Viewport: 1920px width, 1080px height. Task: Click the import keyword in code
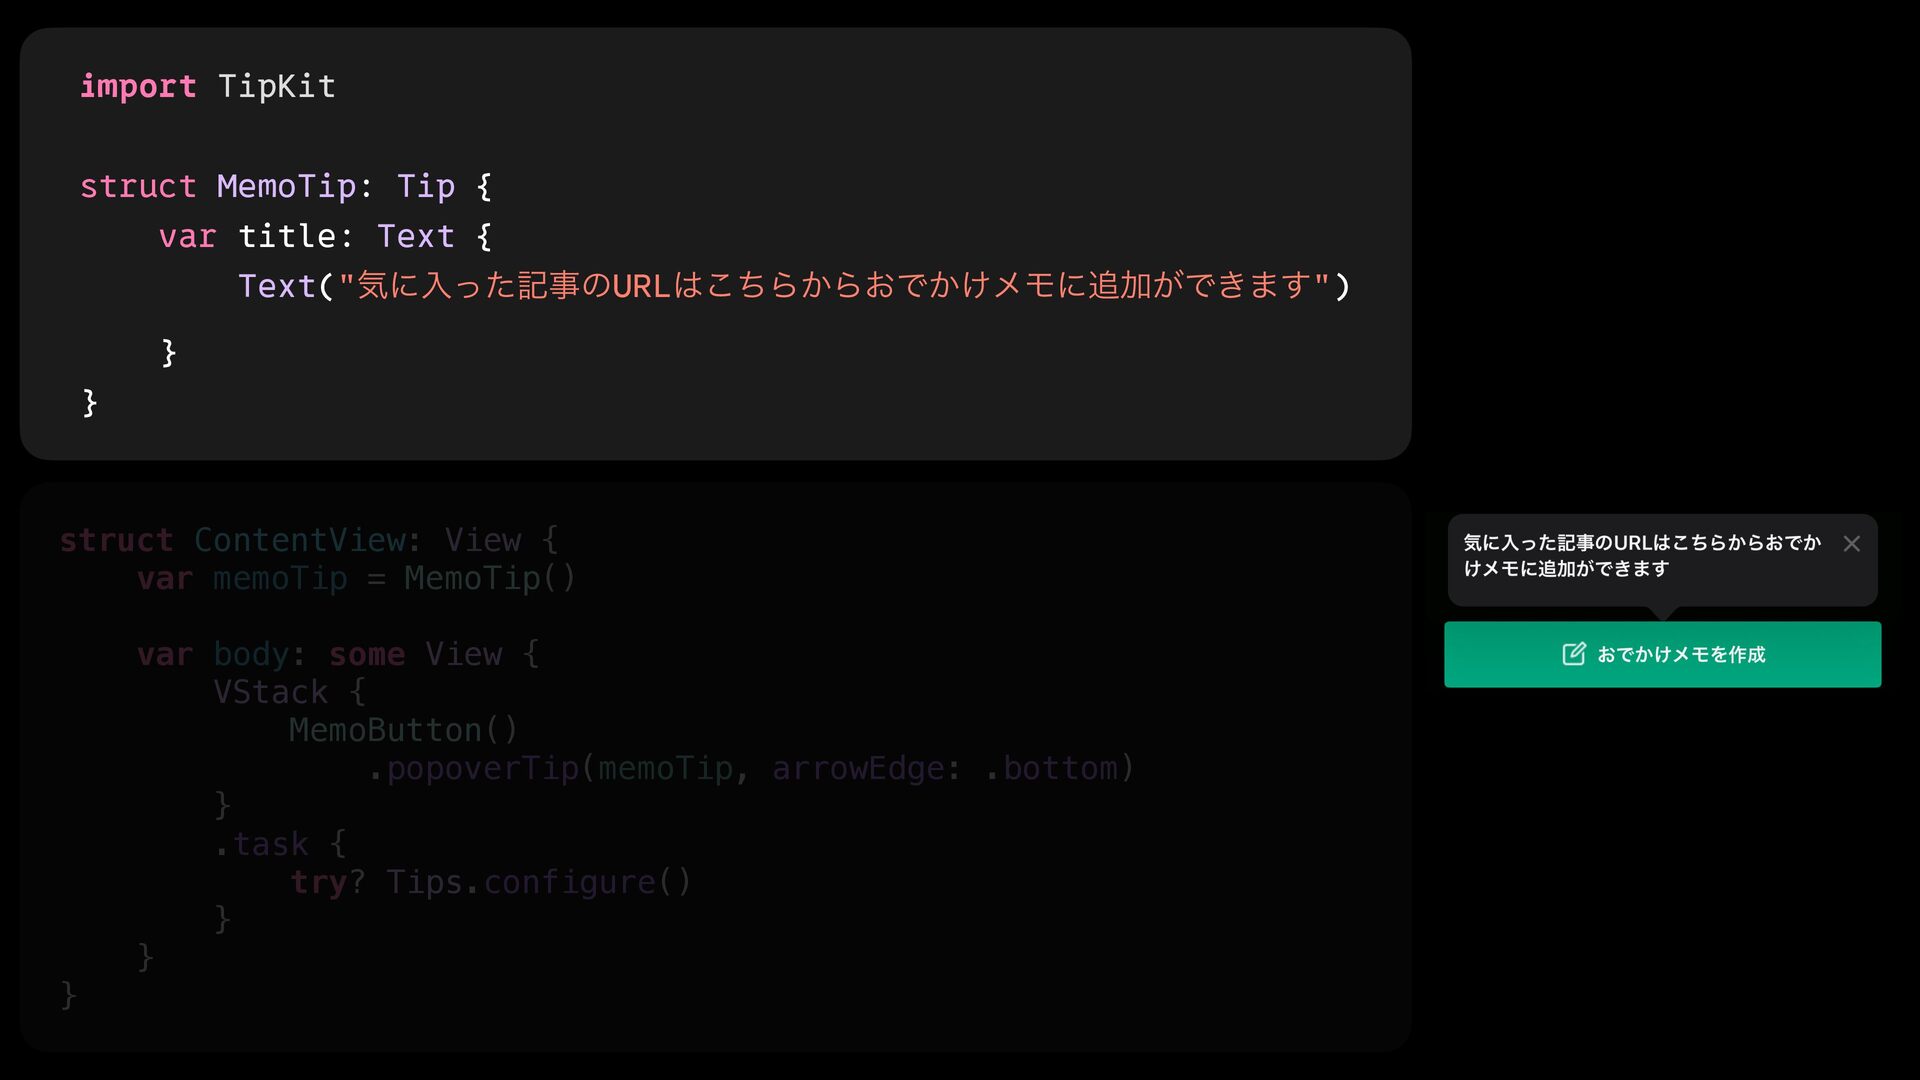pyautogui.click(x=138, y=86)
